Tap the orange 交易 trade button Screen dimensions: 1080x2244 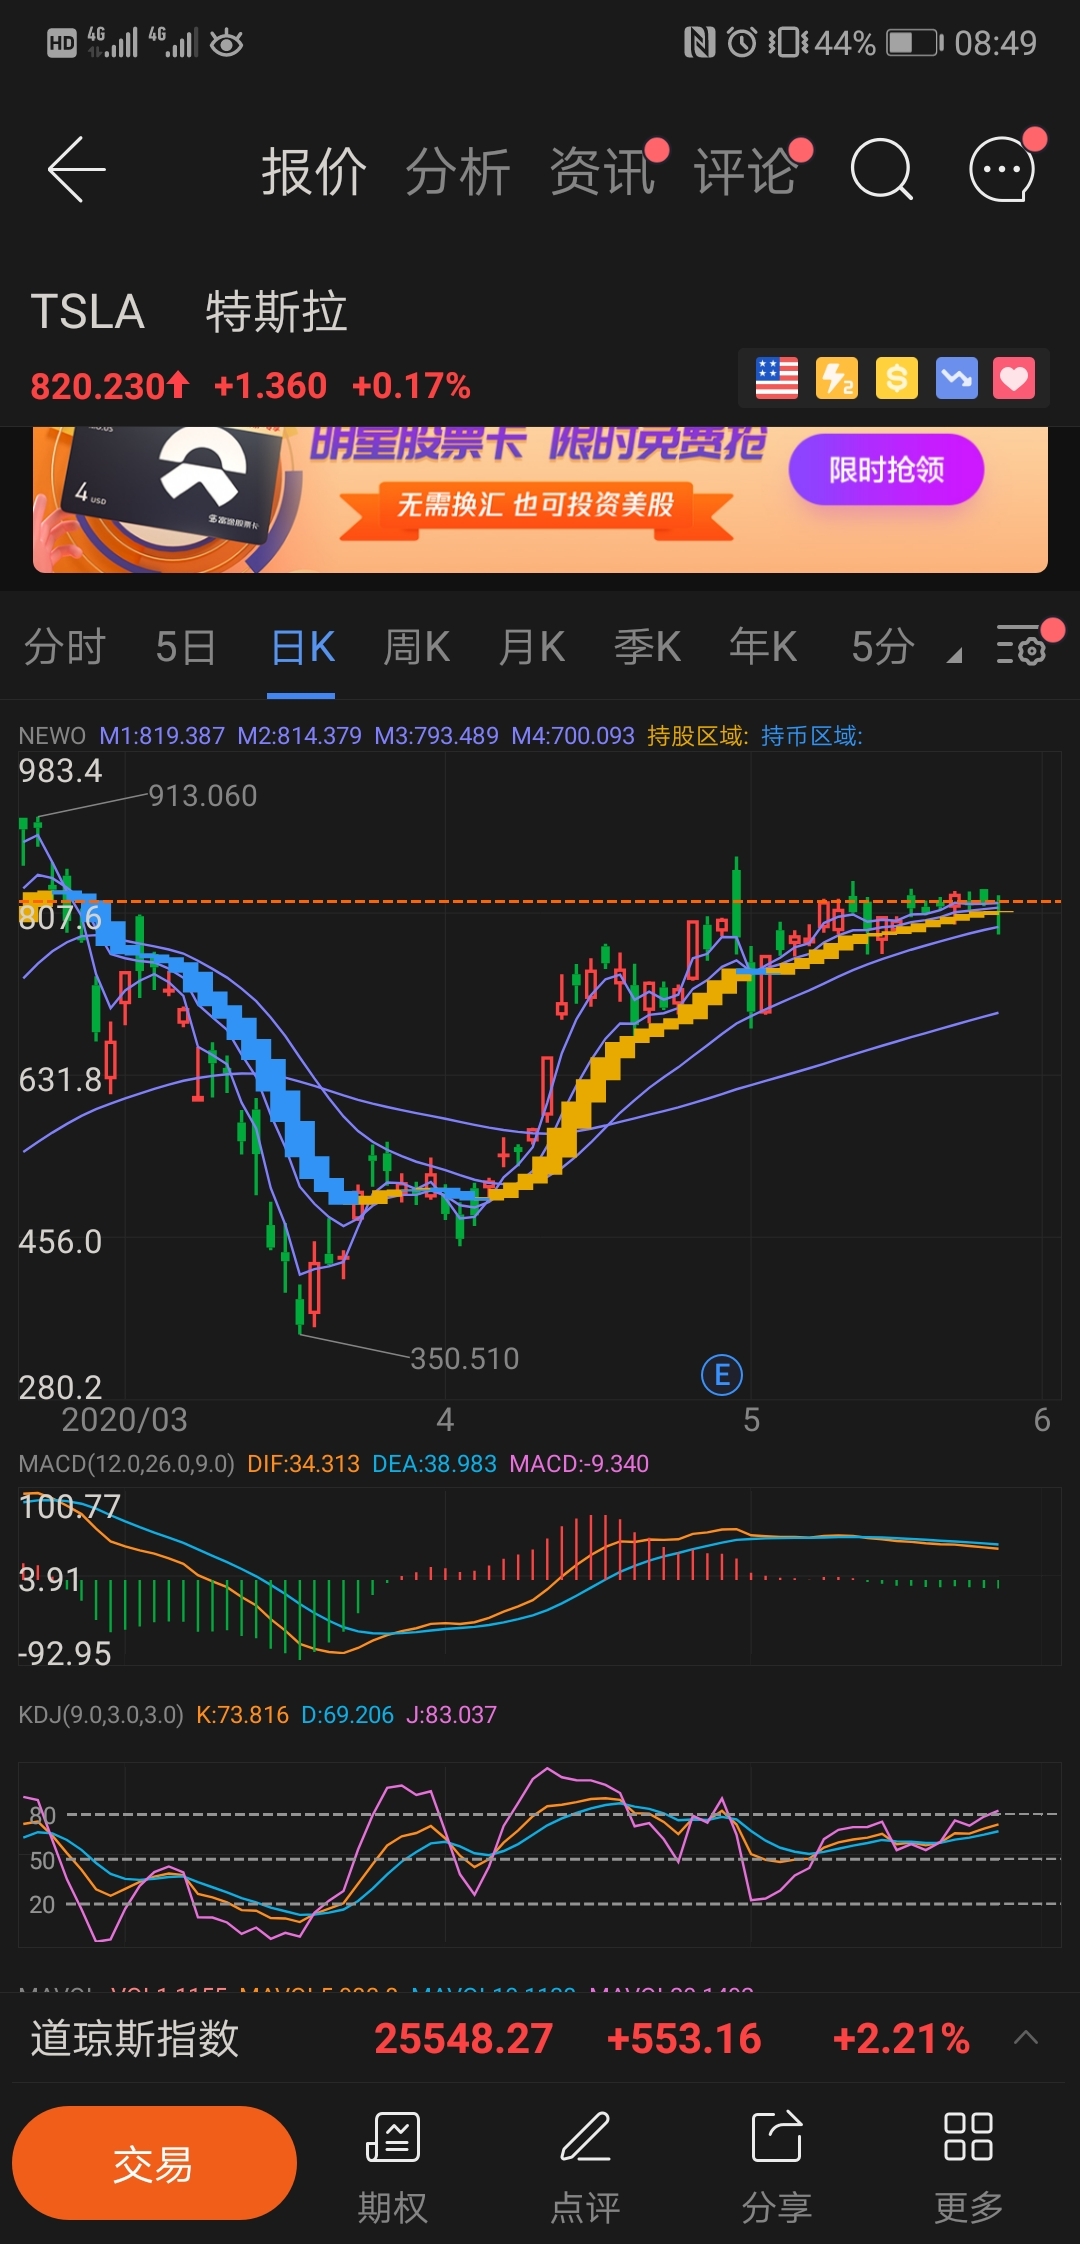point(154,2163)
